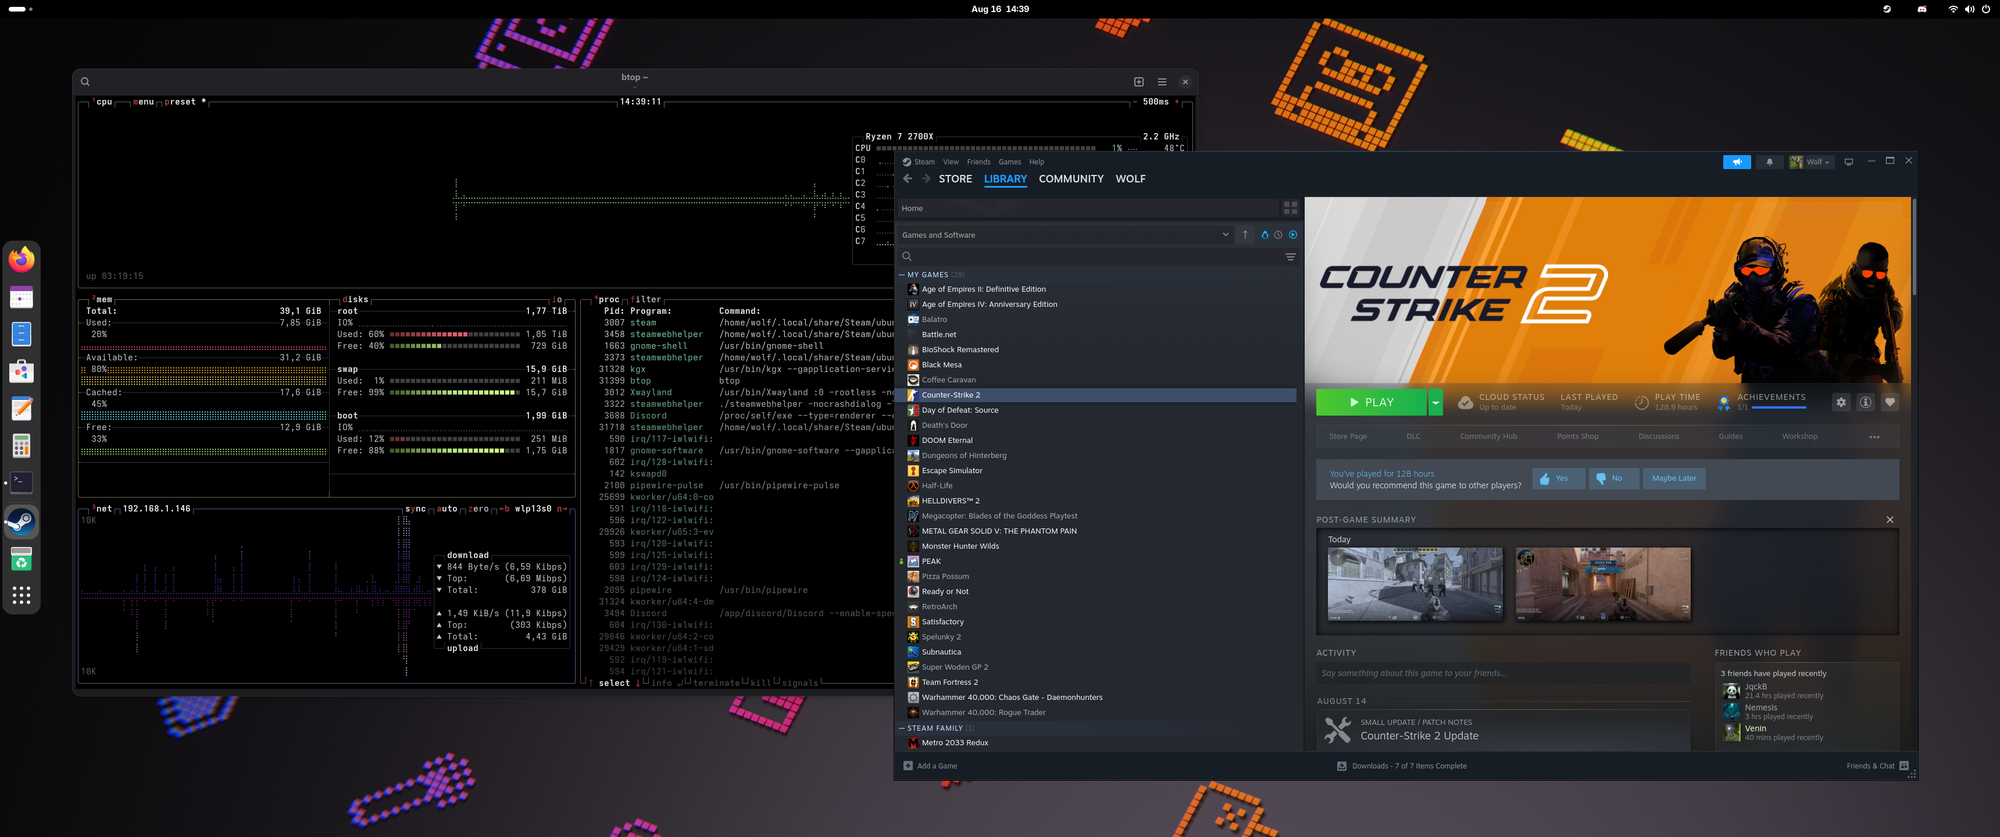This screenshot has height=837, width=2000.
Task: Switch to the COMMUNITY tab
Action: click(x=1071, y=179)
